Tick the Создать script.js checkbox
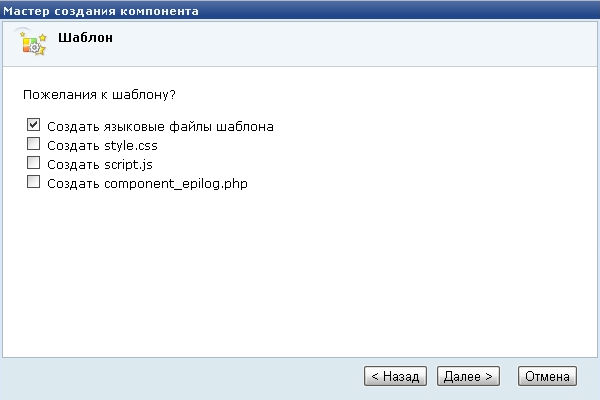600x400 pixels. click(x=33, y=163)
